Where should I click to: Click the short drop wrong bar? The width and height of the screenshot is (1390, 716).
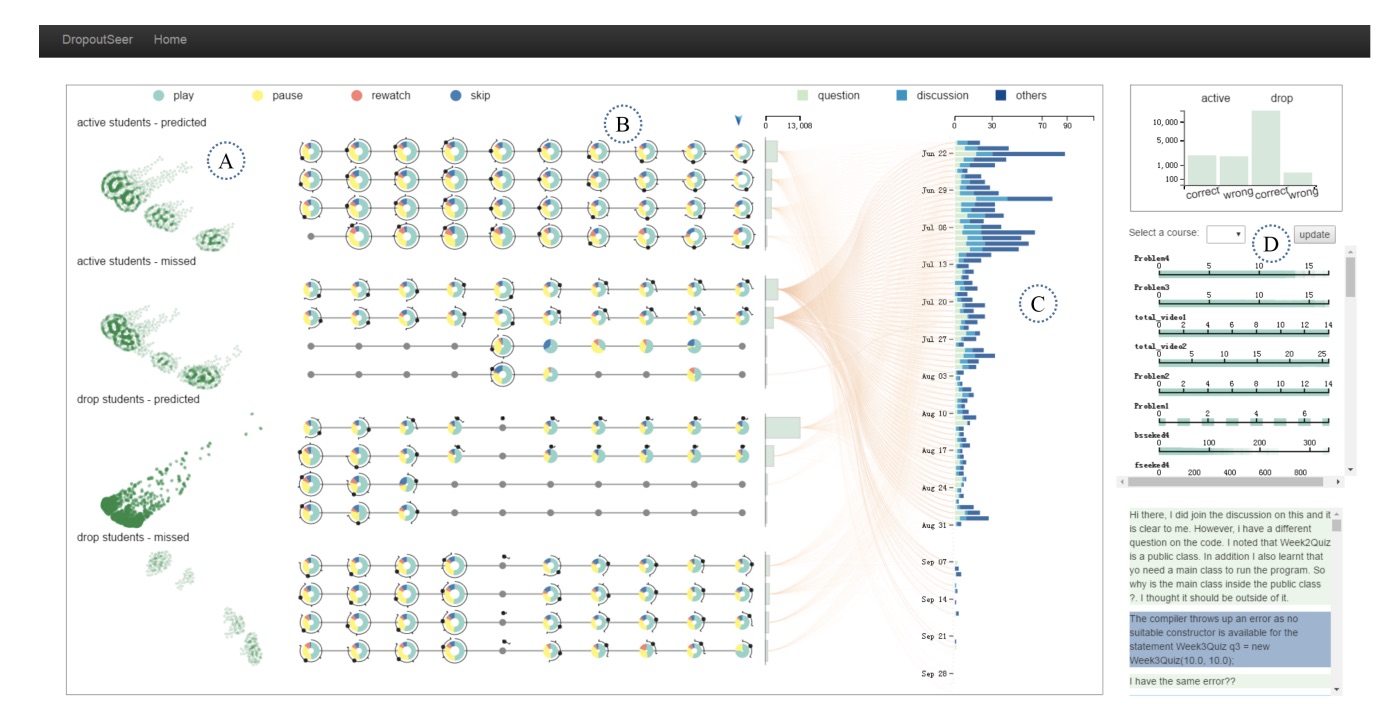coord(1298,178)
